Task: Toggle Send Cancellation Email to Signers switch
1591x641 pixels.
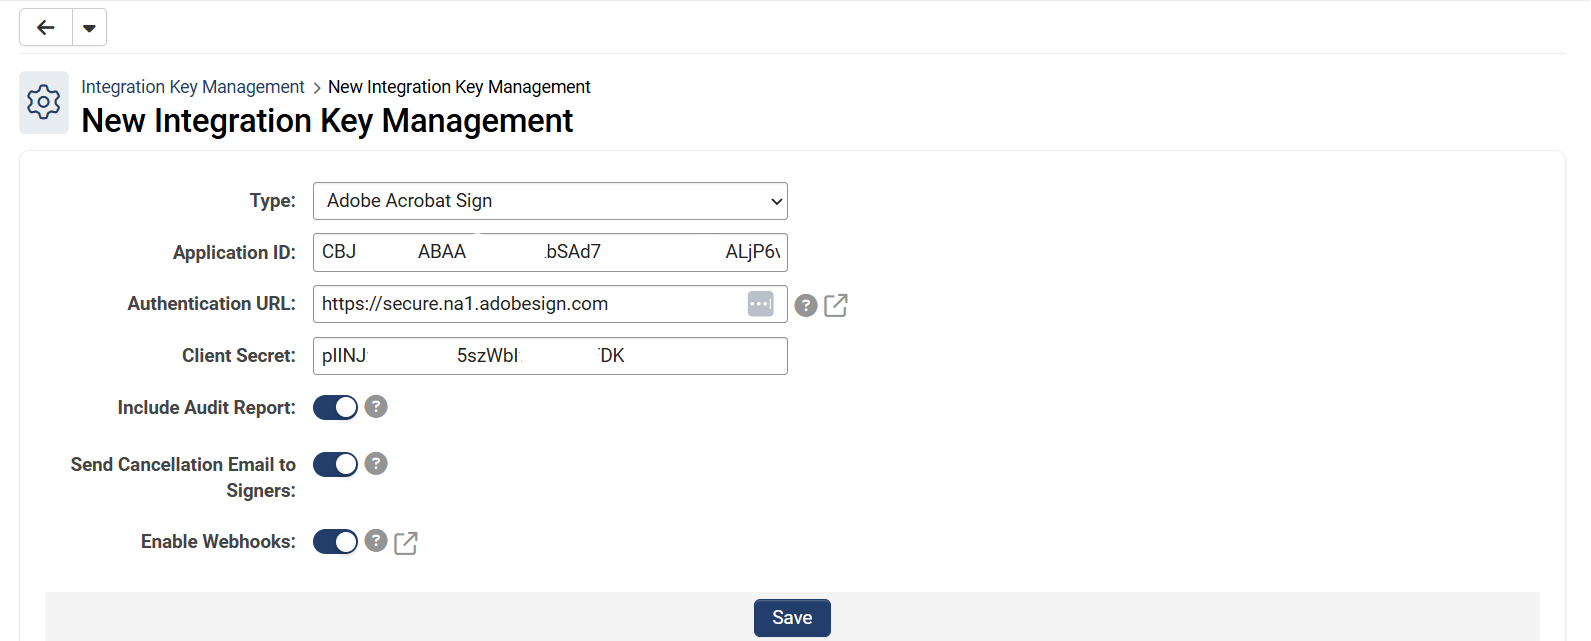Action: [x=335, y=464]
